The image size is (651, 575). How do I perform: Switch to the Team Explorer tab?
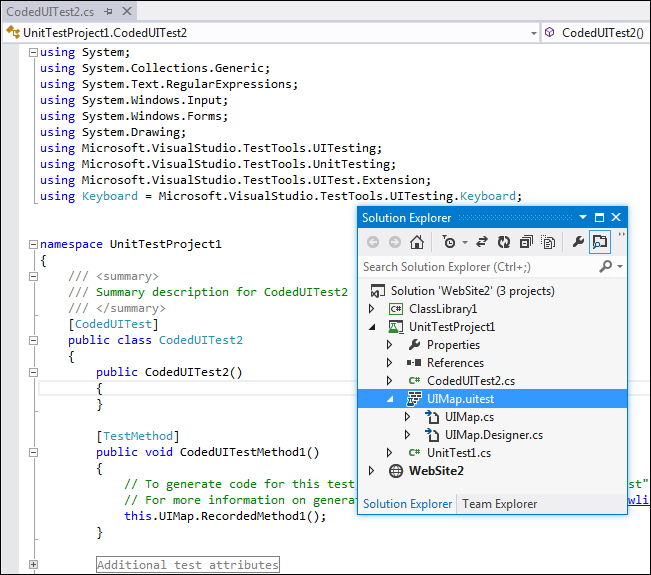click(x=499, y=504)
